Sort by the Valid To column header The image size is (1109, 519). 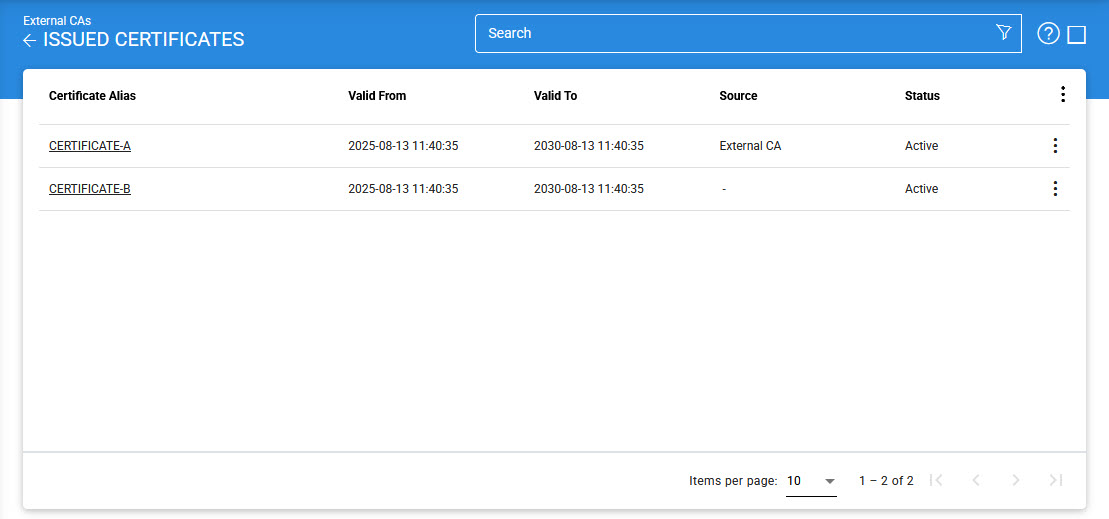coord(555,96)
